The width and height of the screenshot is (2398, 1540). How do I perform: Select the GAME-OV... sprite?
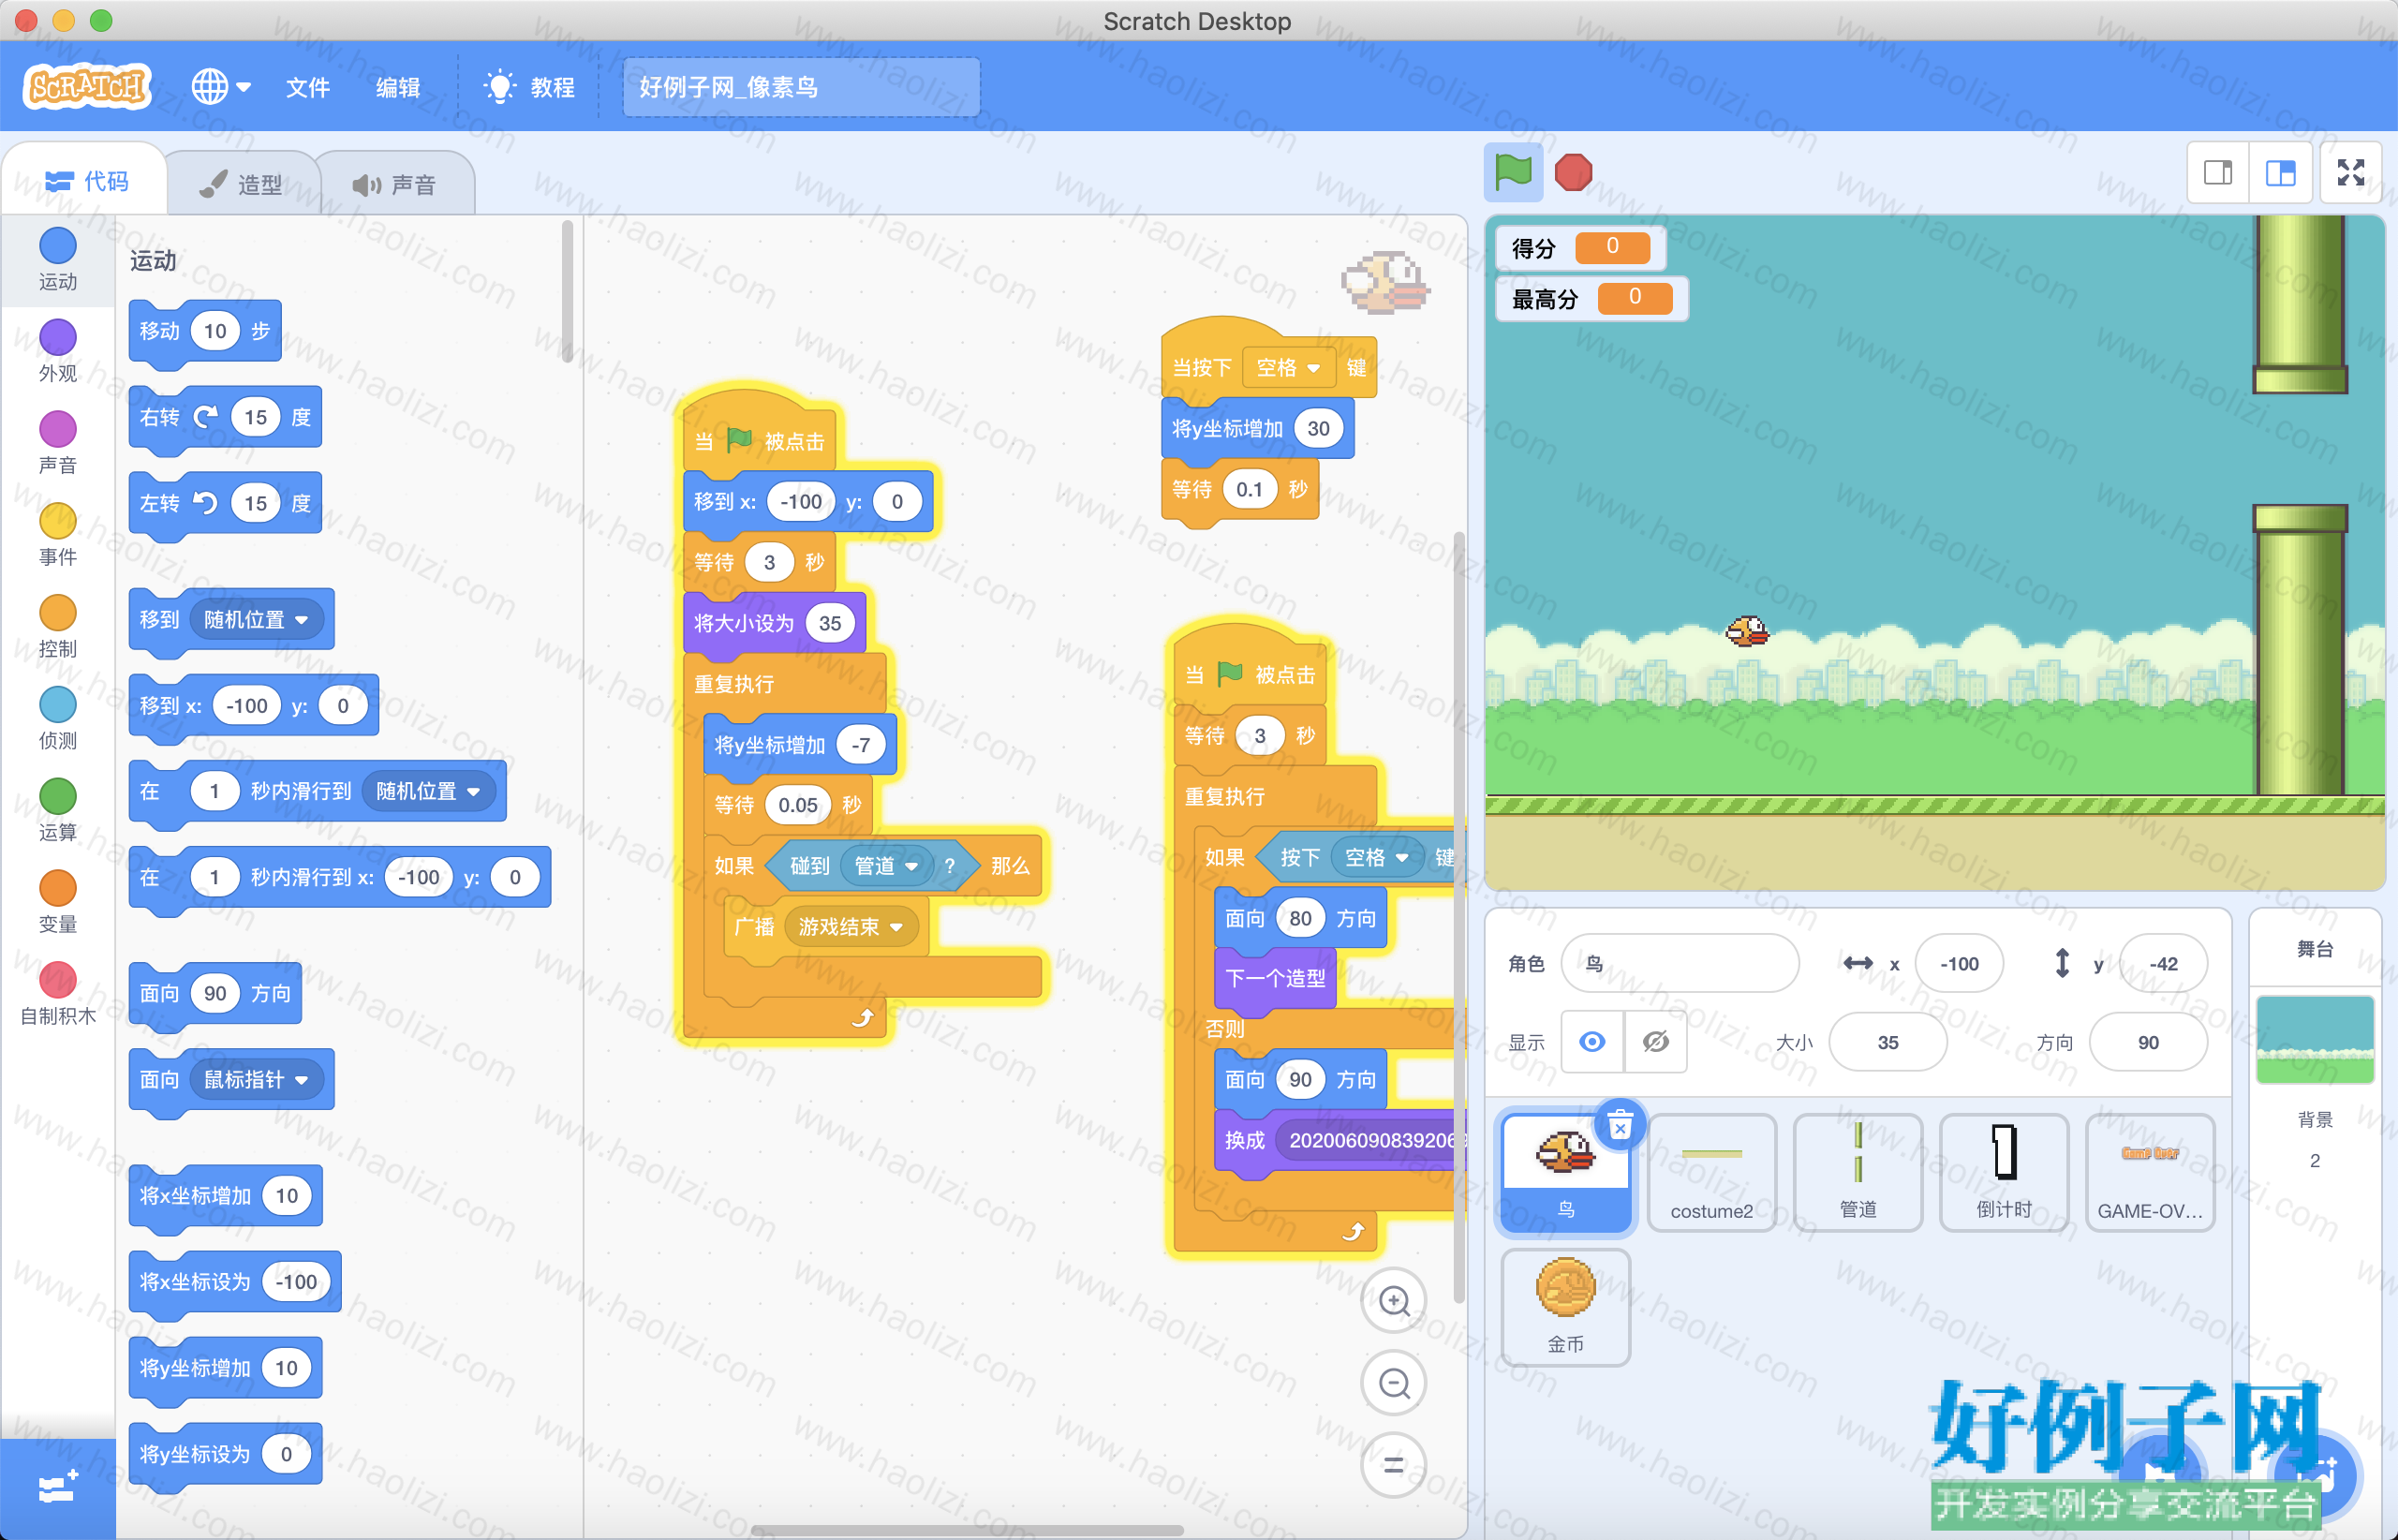coord(2150,1171)
